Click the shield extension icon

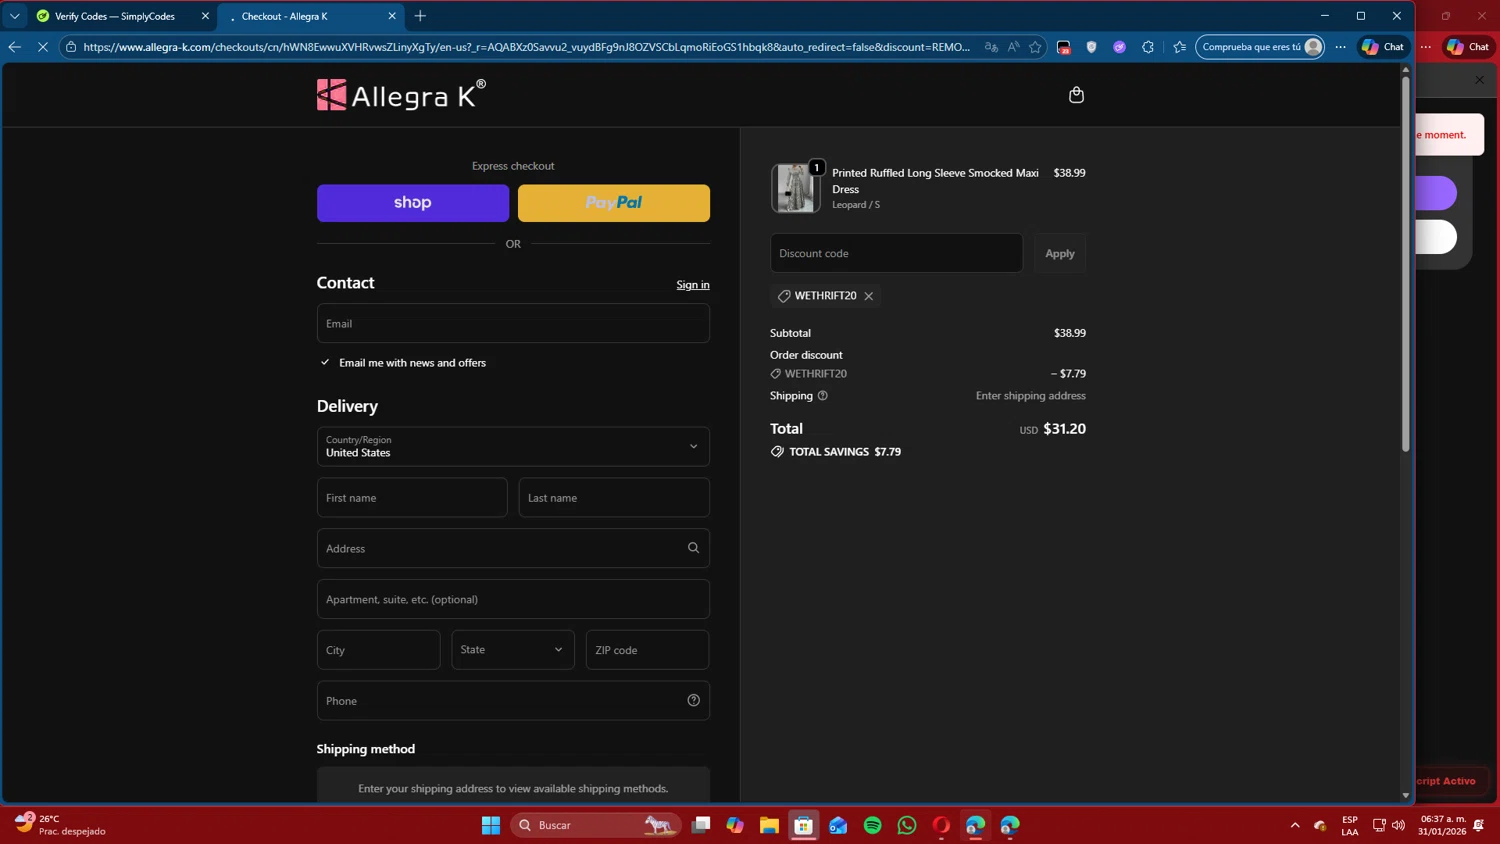click(1092, 47)
